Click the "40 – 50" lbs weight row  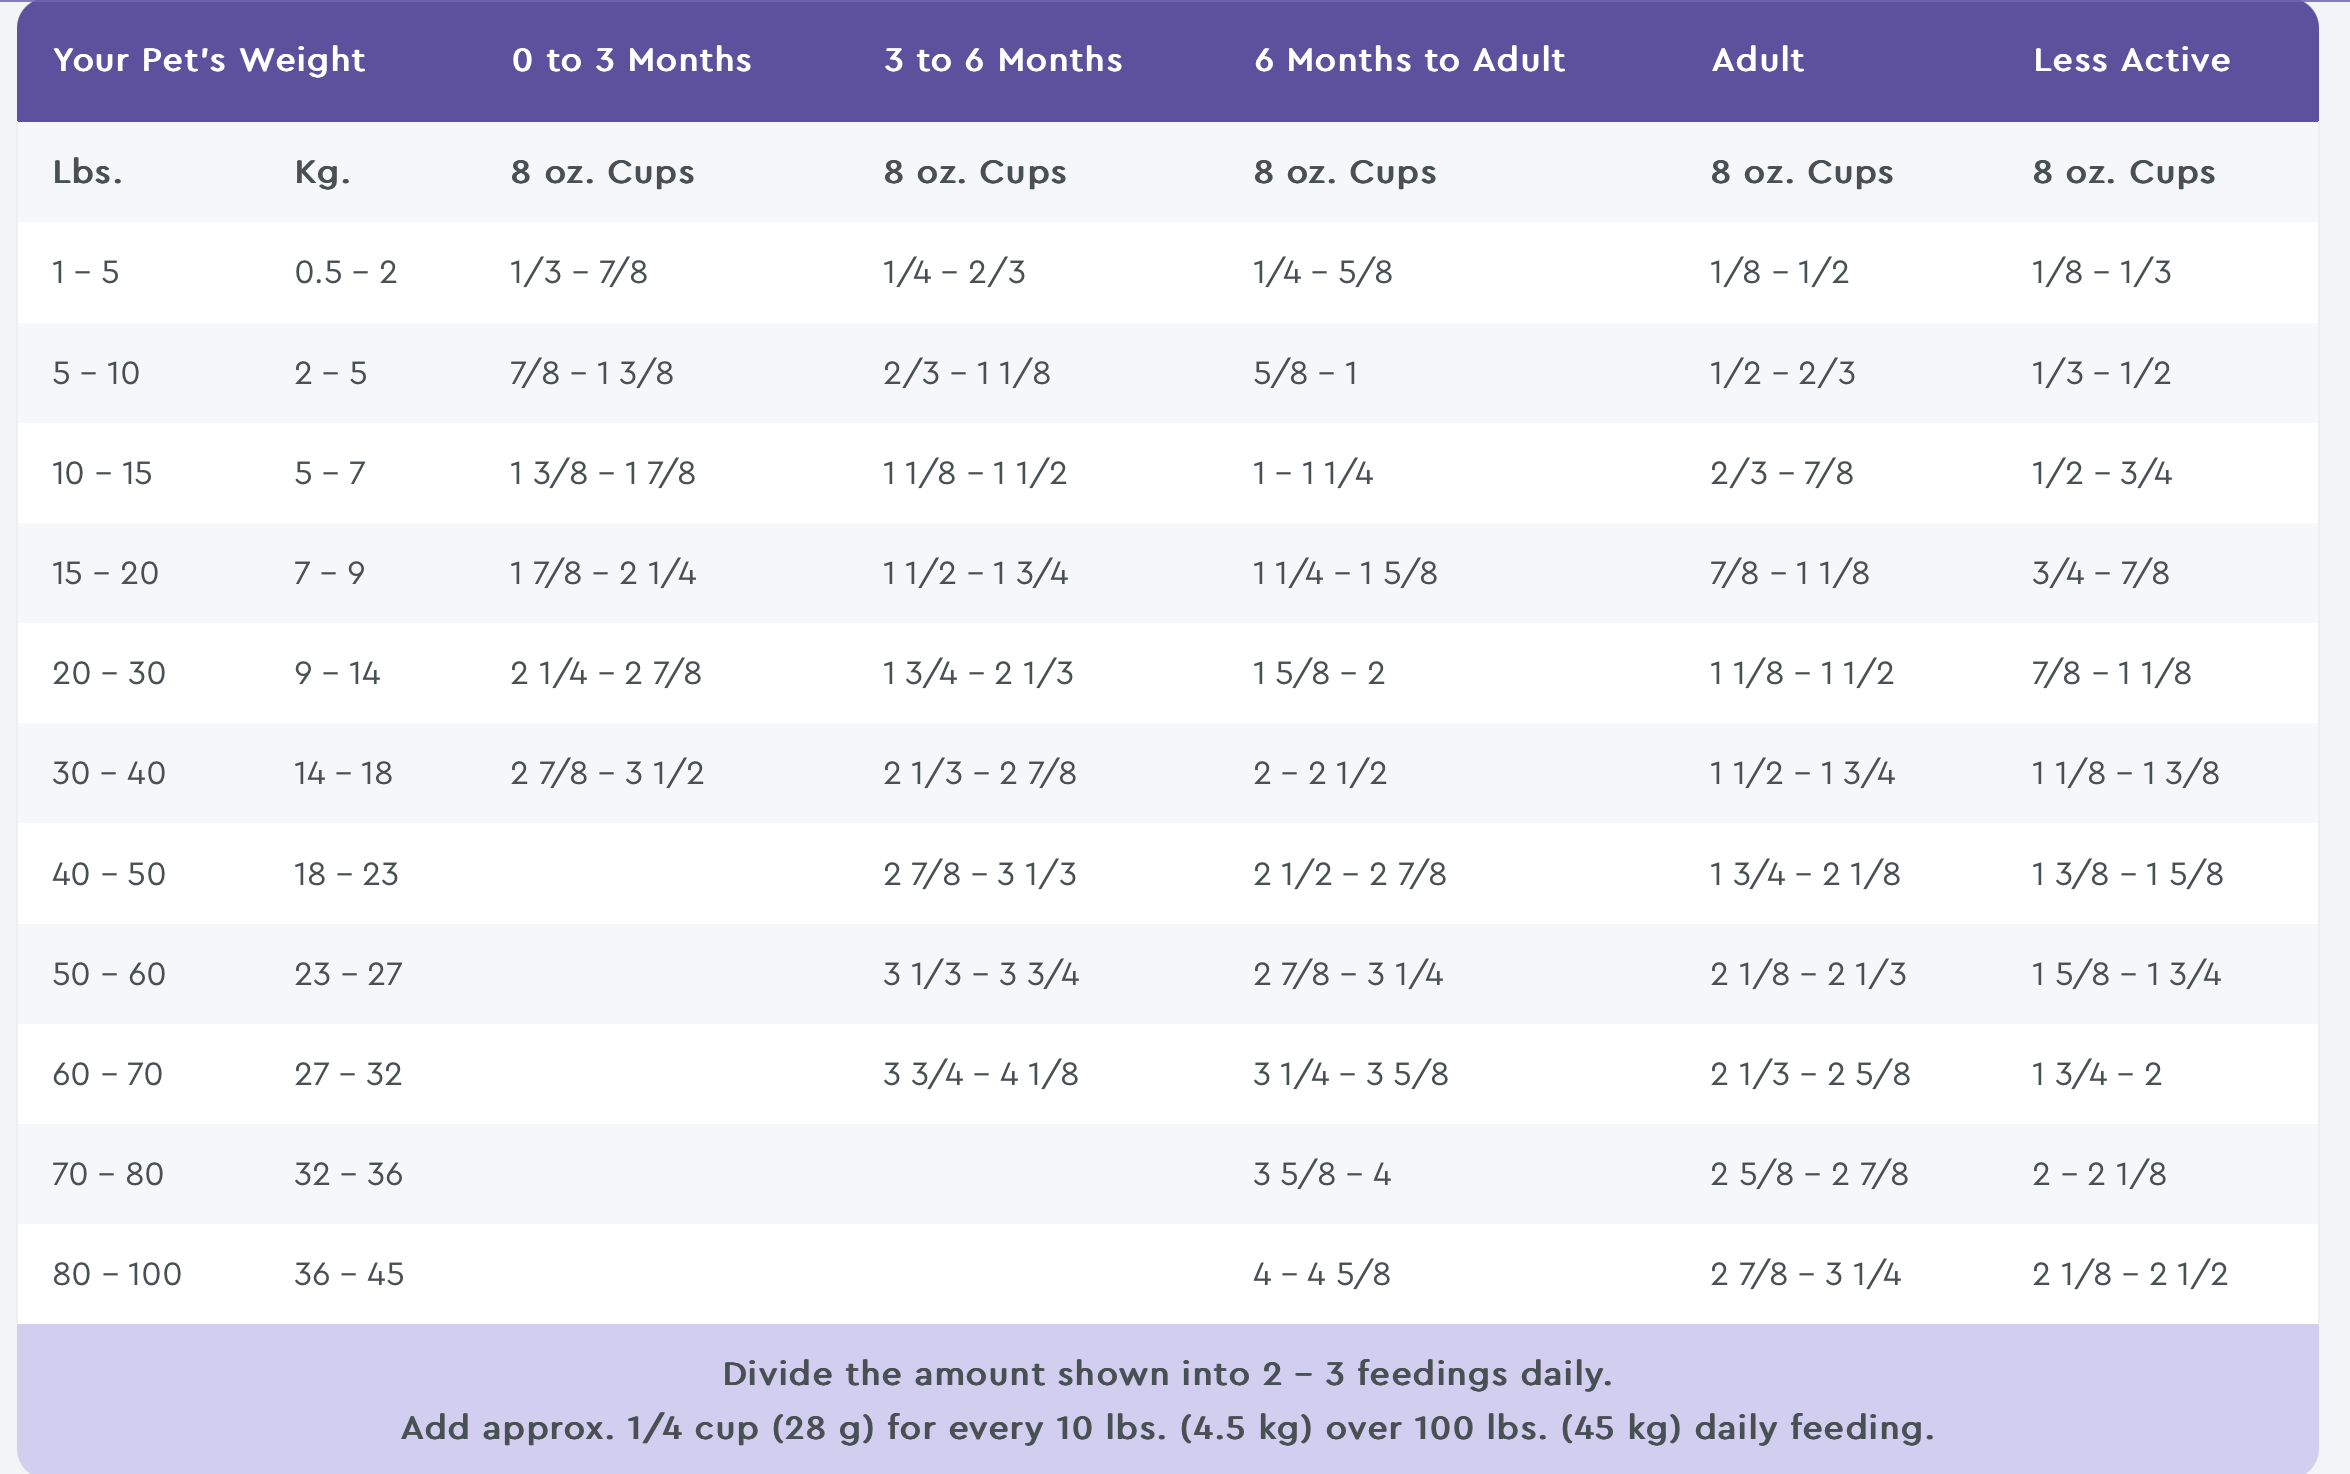(x=109, y=874)
